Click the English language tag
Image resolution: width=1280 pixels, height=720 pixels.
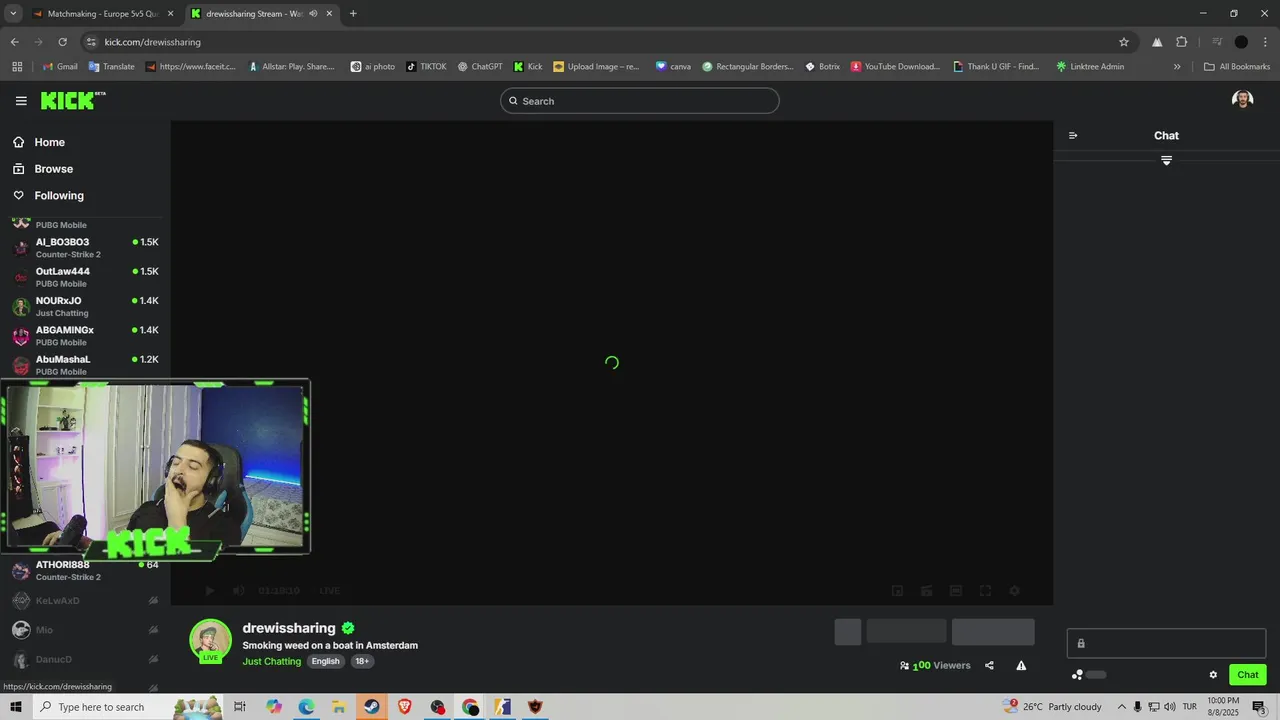(x=325, y=662)
